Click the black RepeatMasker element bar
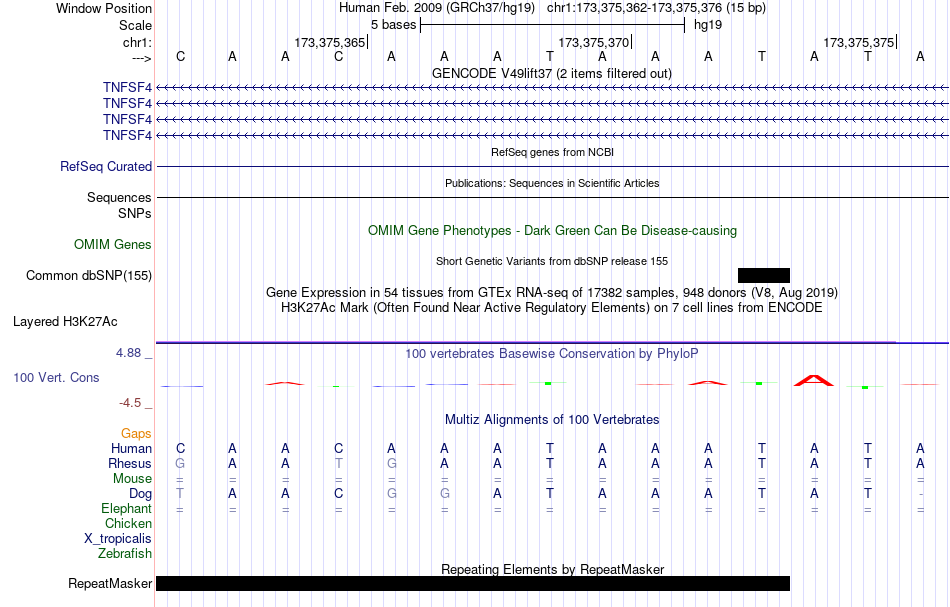The image size is (950, 607). [473, 583]
